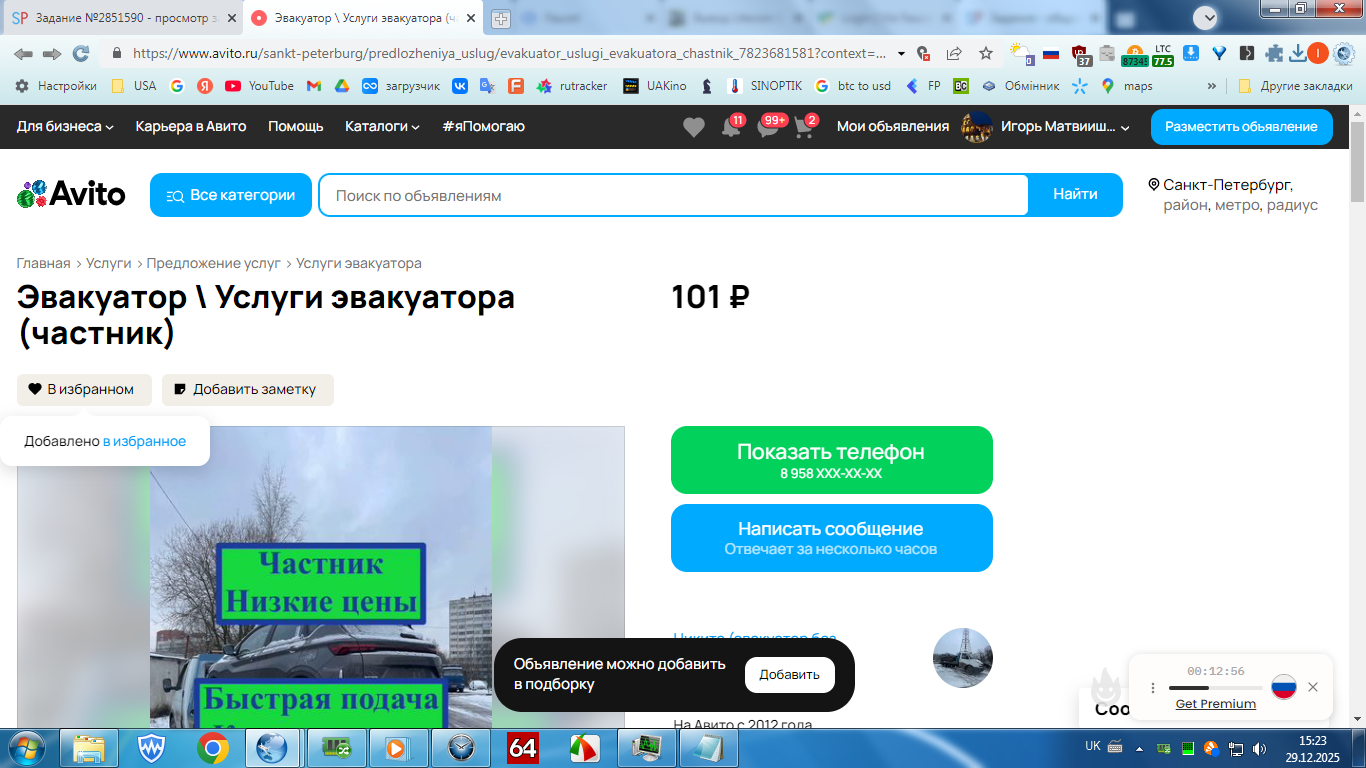Open the «#яПомогаю» menu item

click(x=483, y=127)
